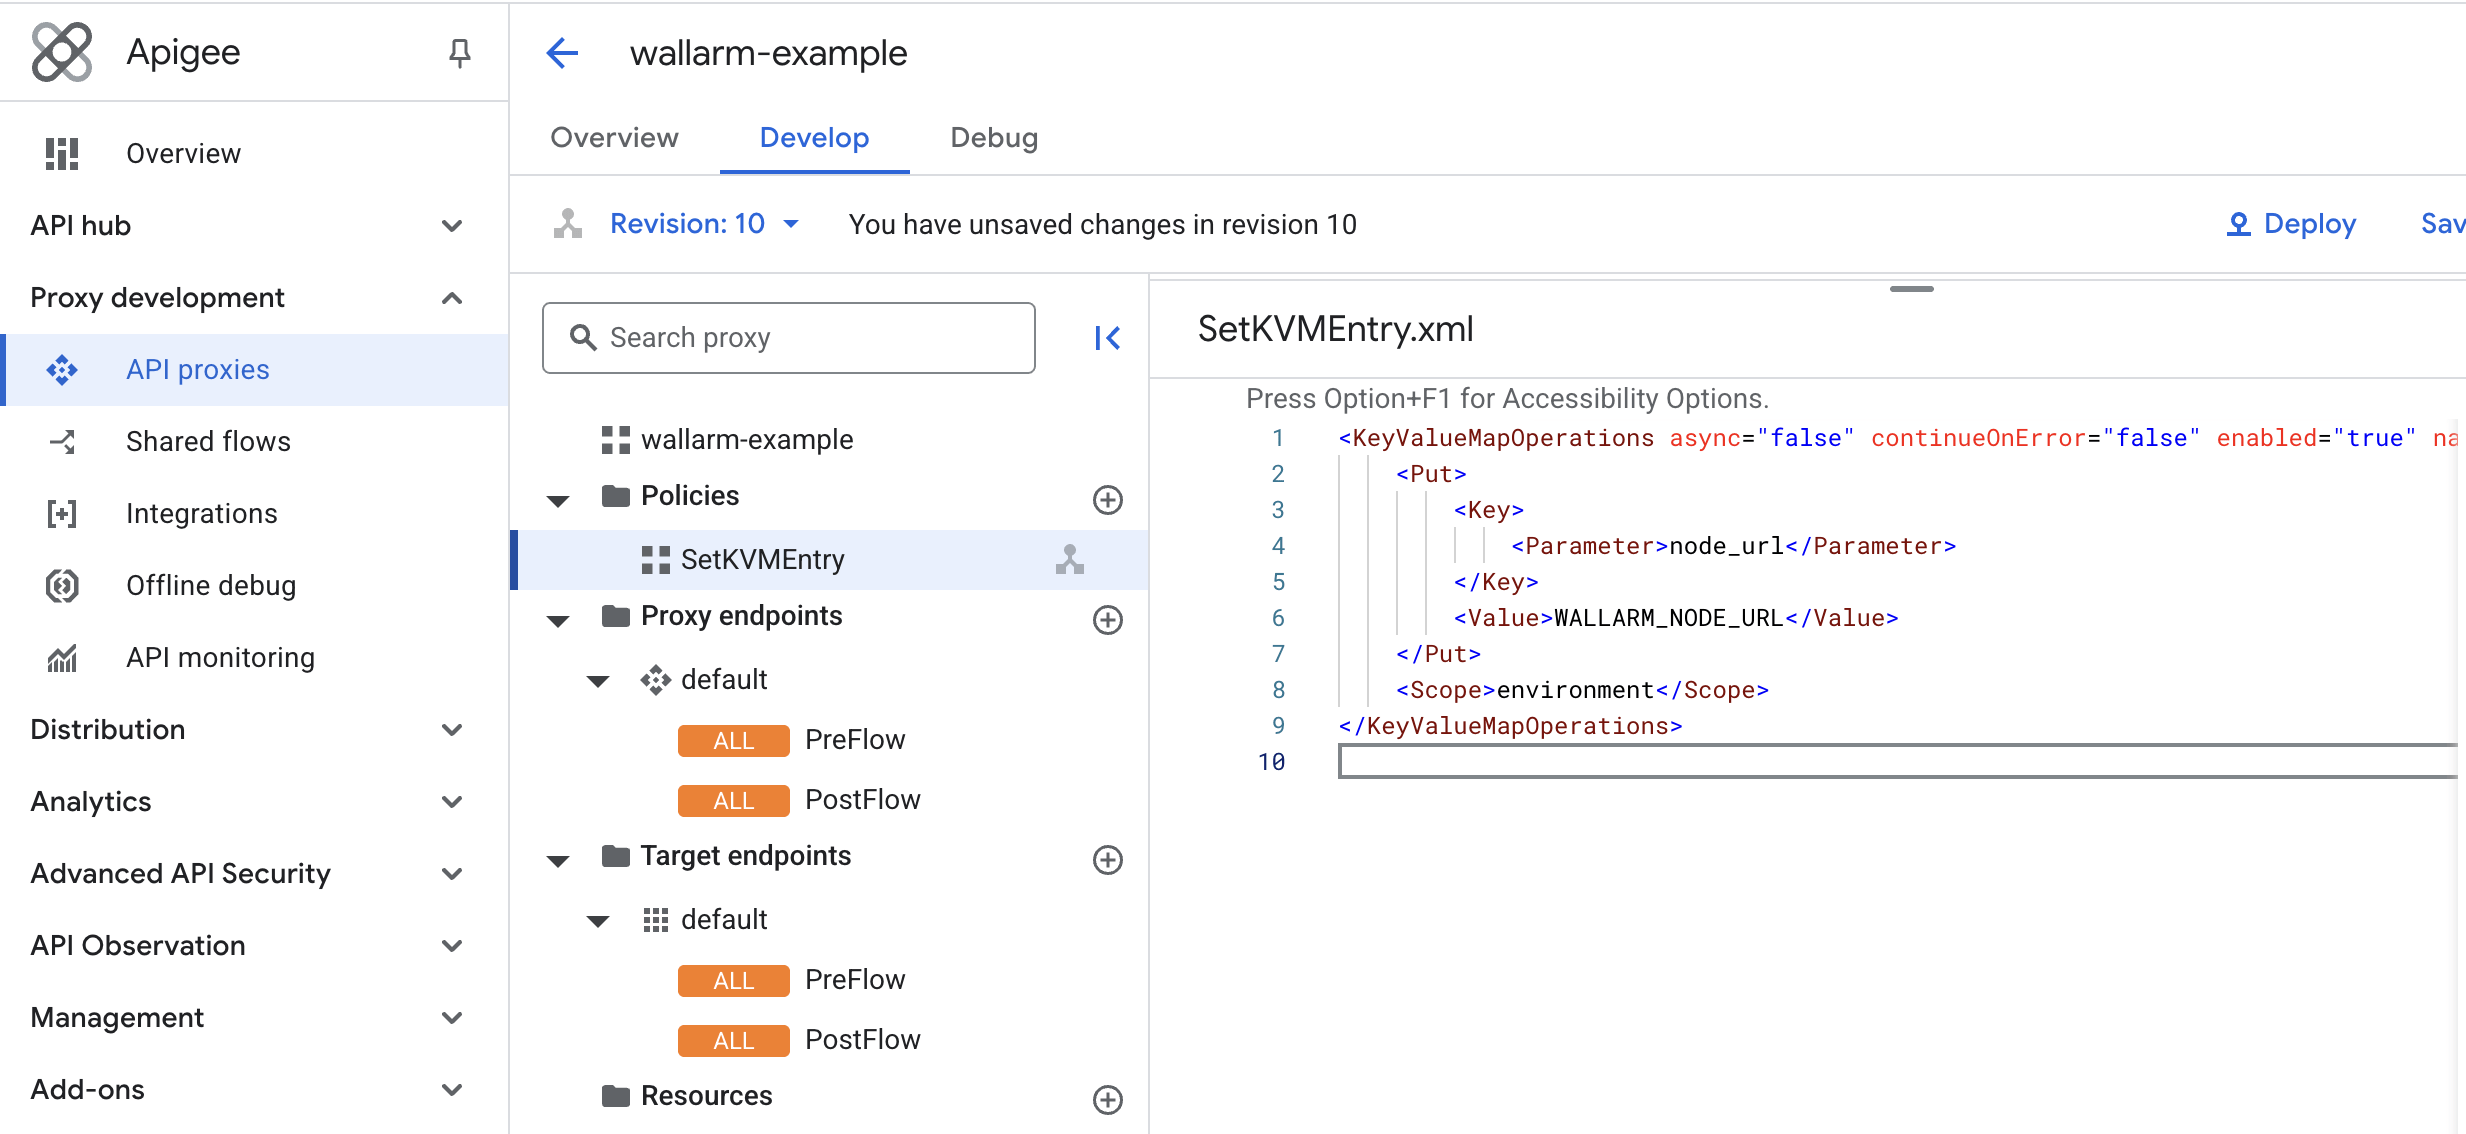Click the plus icon next to Target endpoints
Screen dimensions: 2466x1134
1107,859
